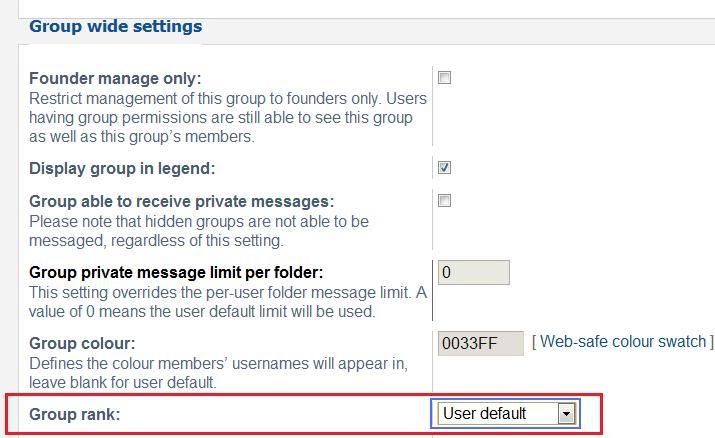
Task: Select the User default combo box text
Action: click(x=484, y=413)
